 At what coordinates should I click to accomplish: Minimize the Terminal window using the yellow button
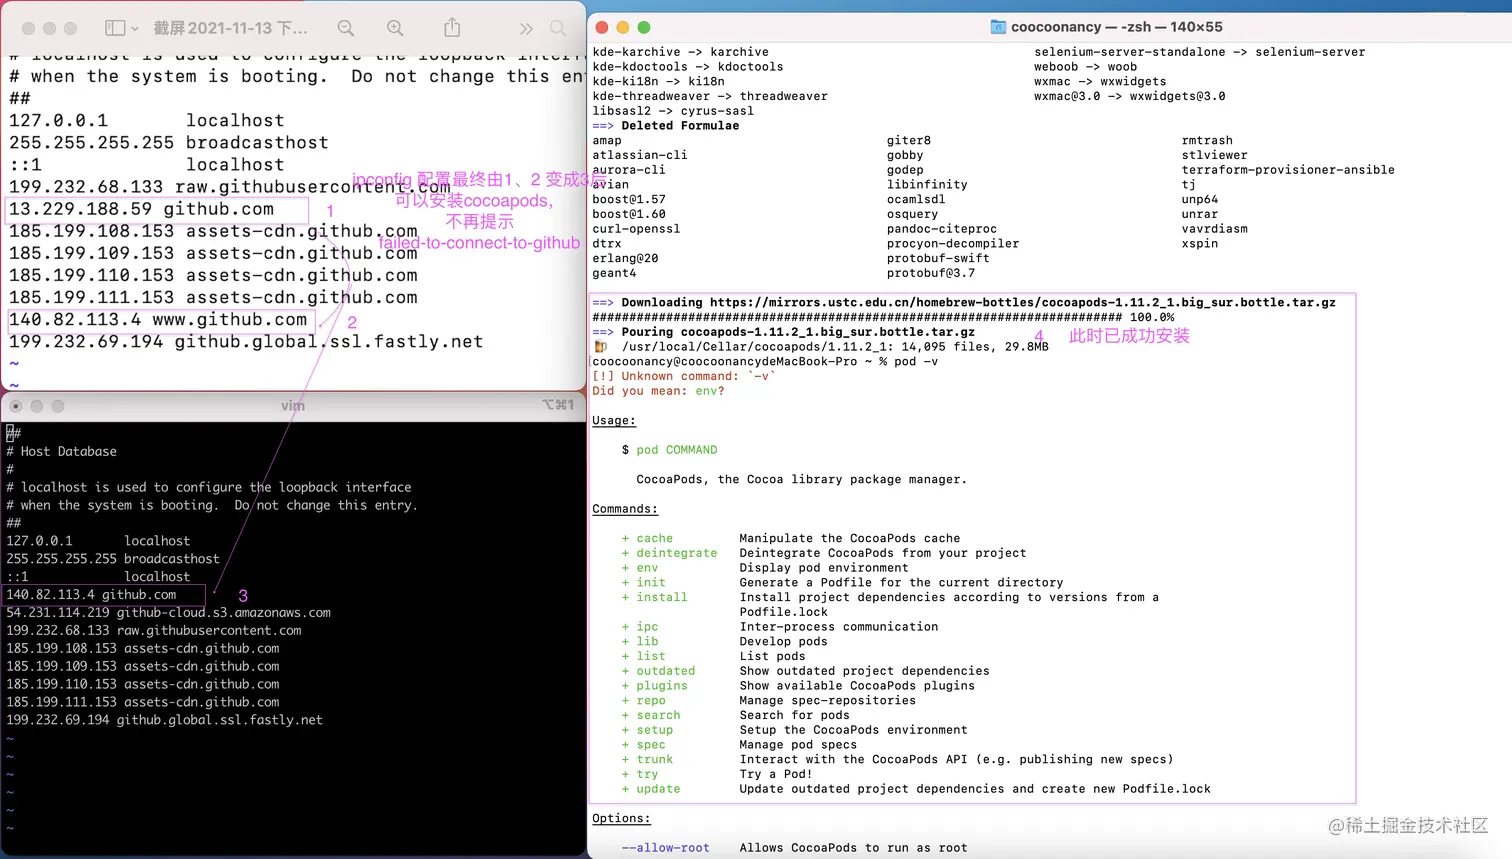(x=623, y=27)
